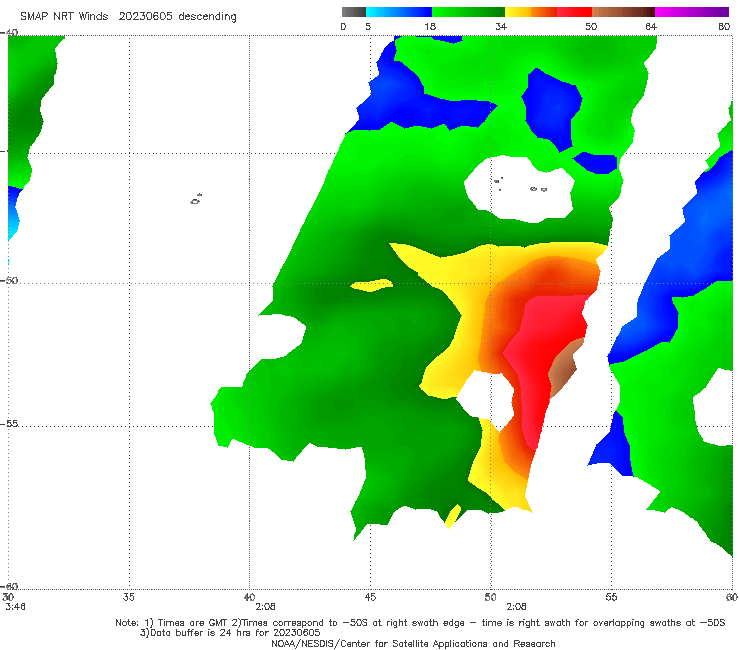The height and width of the screenshot is (650, 740).
Task: Click the "18" label under the color bar
Action: click(430, 27)
